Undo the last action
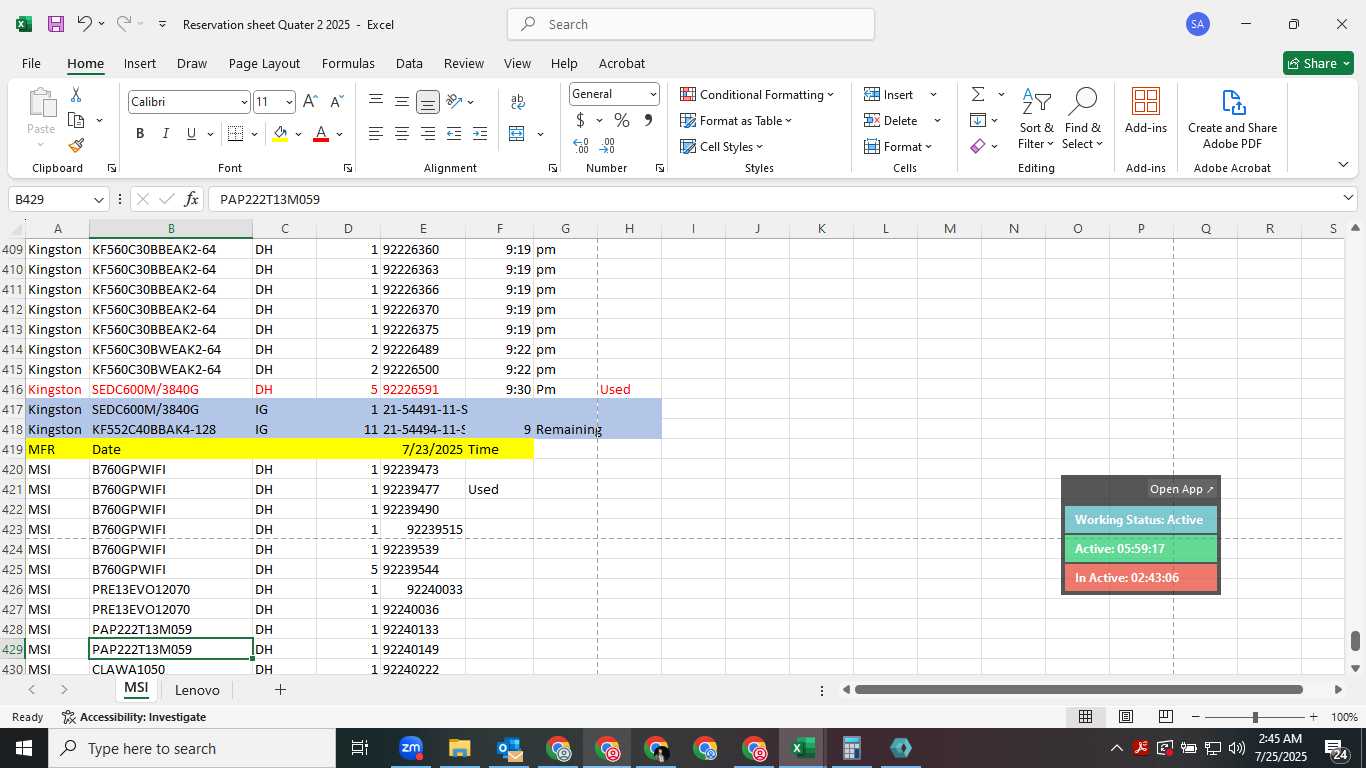Viewport: 1366px width, 768px height. (85, 24)
